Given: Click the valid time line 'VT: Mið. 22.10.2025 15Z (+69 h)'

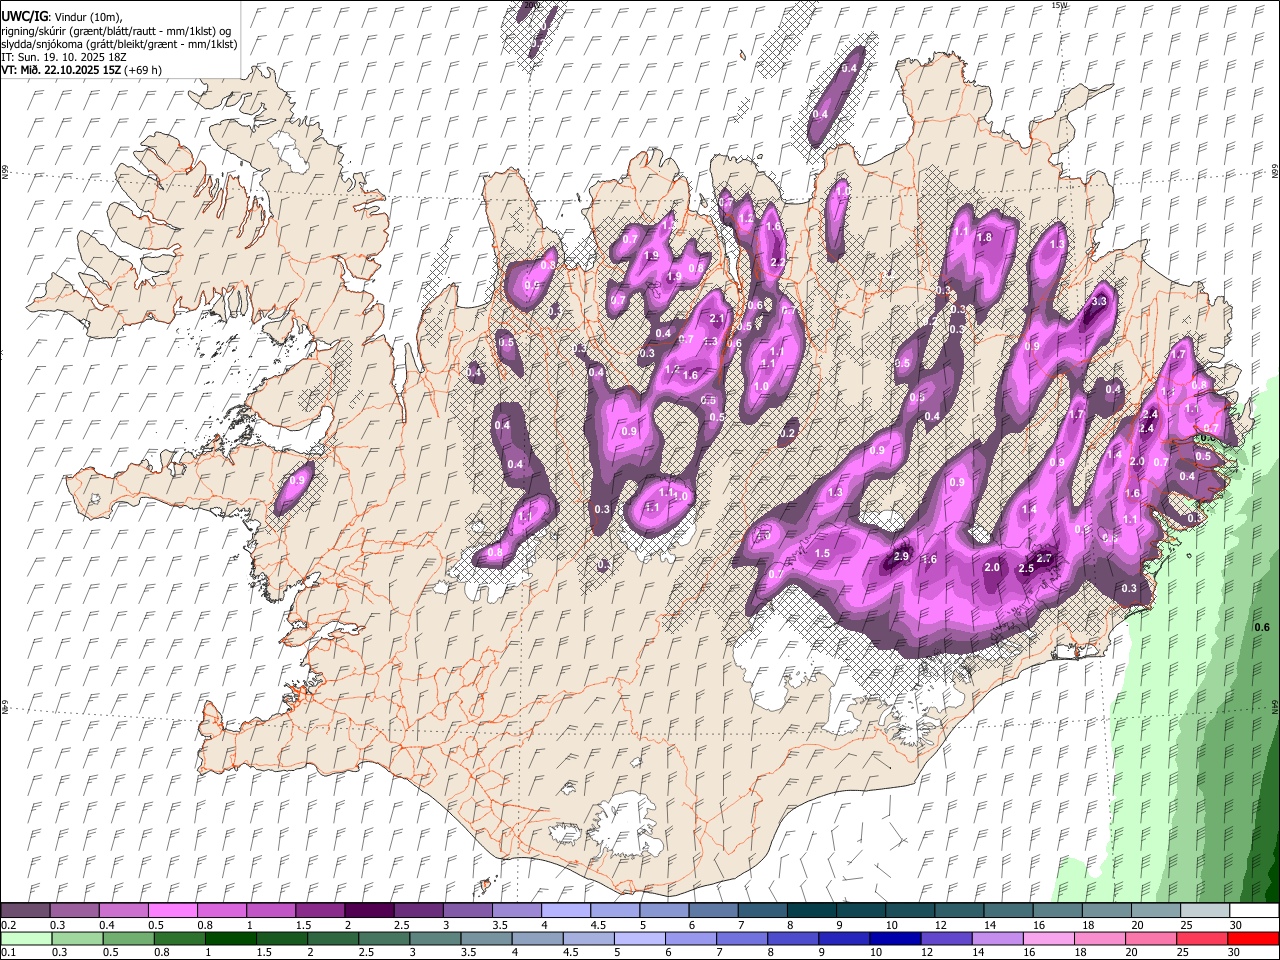Looking at the screenshot, I should click(81, 70).
